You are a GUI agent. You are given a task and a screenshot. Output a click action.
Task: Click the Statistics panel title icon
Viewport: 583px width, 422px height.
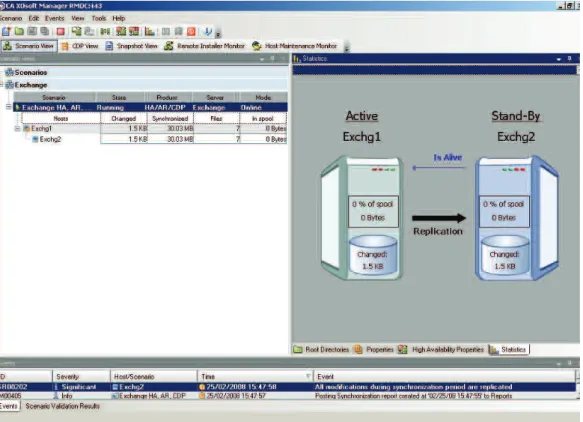click(297, 59)
